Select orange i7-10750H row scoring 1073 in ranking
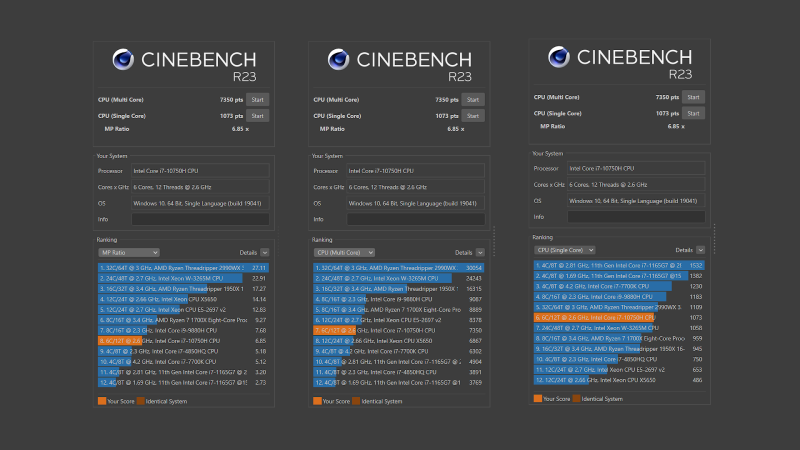800x450 pixels. coord(619,317)
